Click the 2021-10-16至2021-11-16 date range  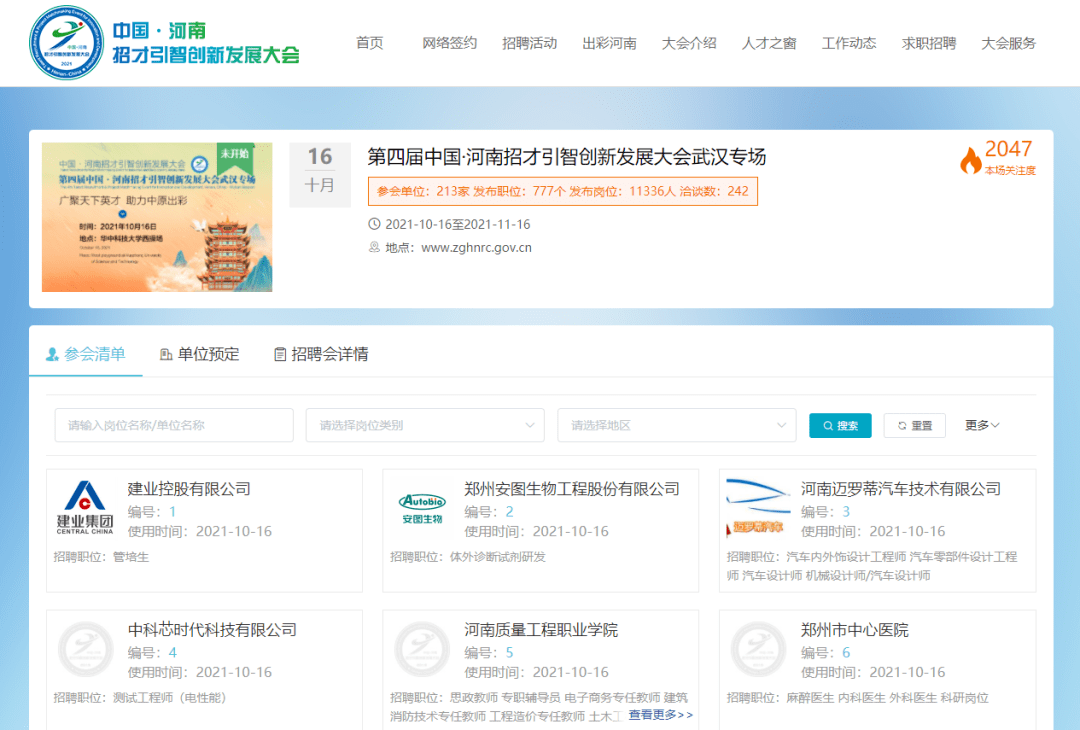(457, 225)
